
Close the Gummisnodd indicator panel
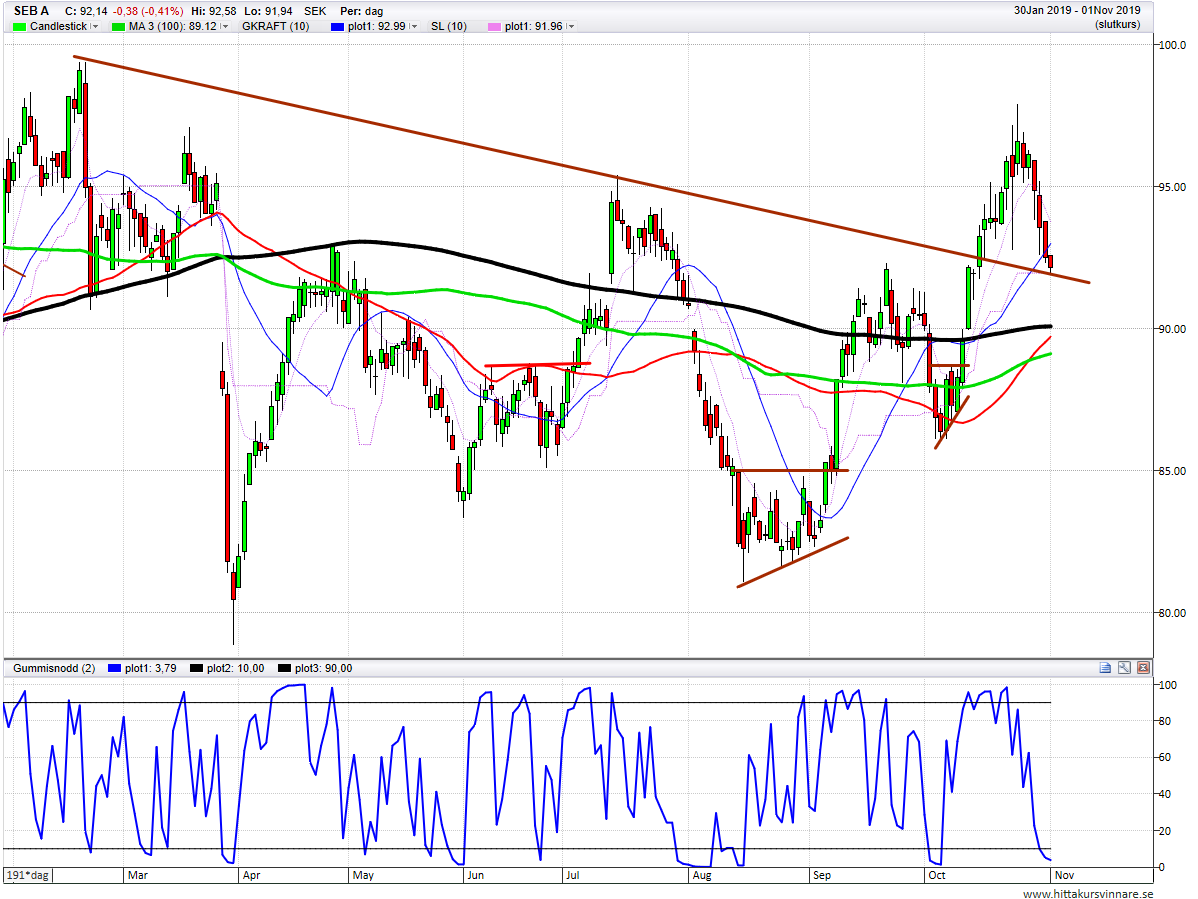tap(1143, 668)
